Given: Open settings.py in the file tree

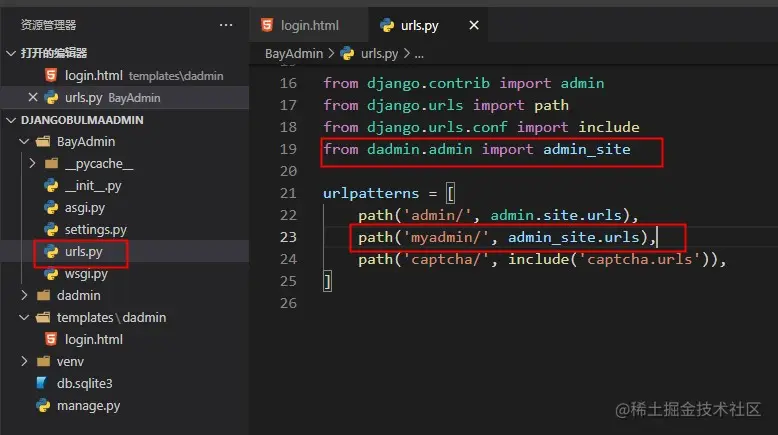Looking at the screenshot, I should coord(96,230).
